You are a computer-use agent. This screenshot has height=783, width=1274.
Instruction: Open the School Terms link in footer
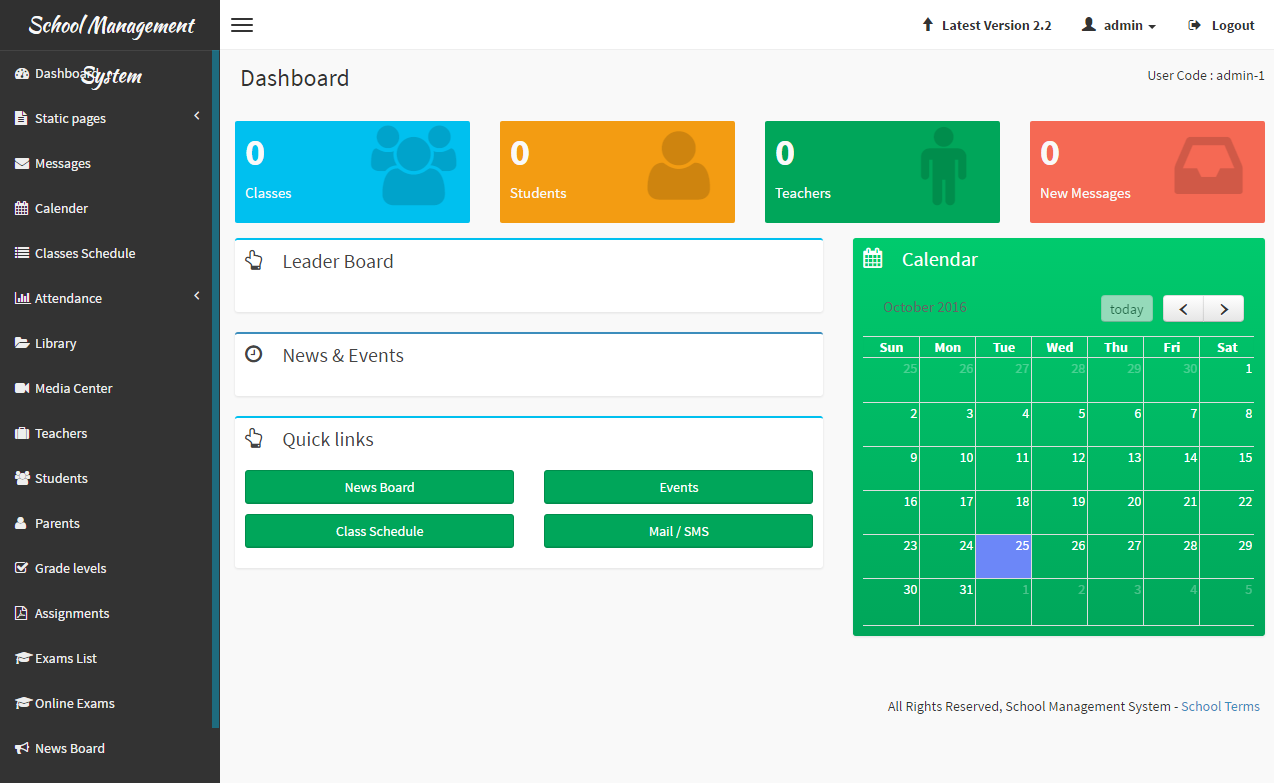[1220, 706]
